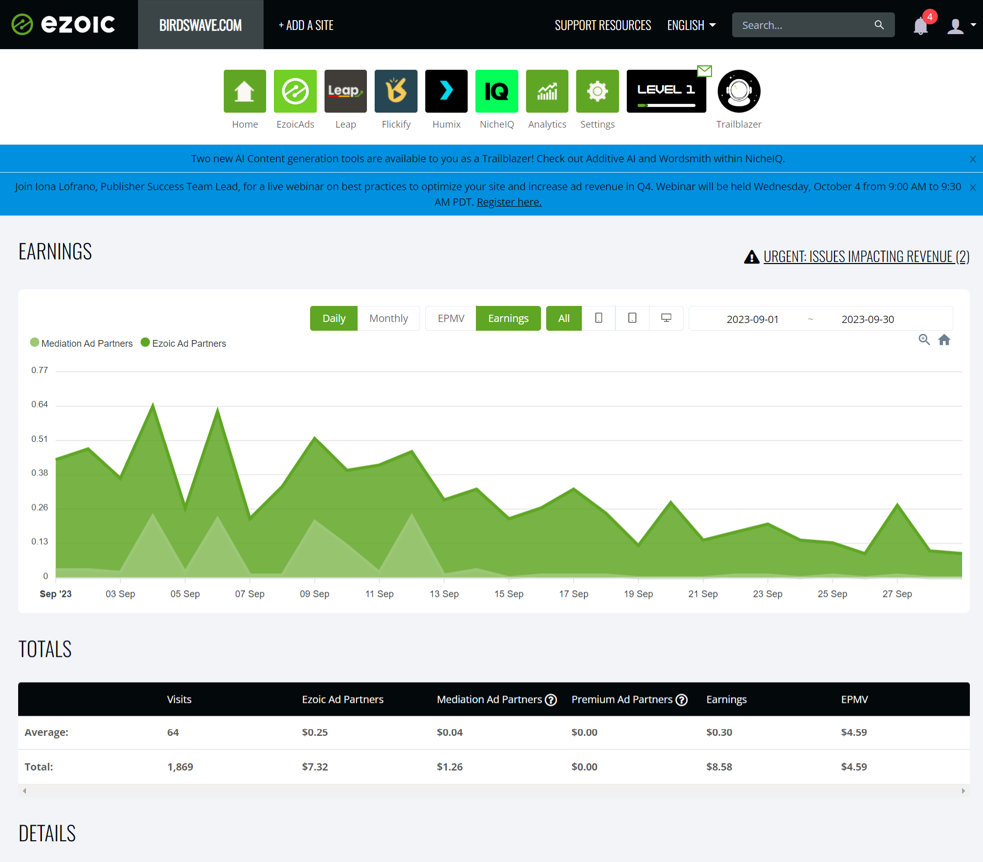Click the 27 Sep axis label
This screenshot has height=862, width=983.
pyautogui.click(x=897, y=594)
